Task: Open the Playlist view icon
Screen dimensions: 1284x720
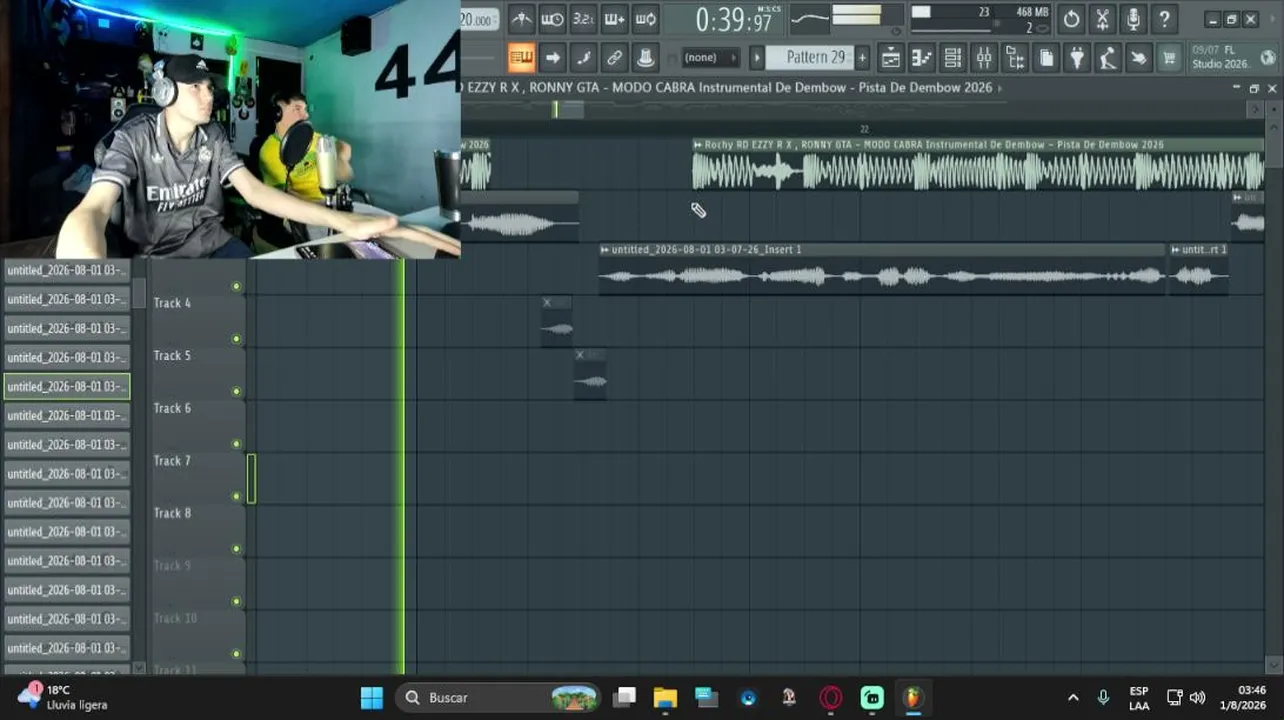Action: [x=890, y=58]
